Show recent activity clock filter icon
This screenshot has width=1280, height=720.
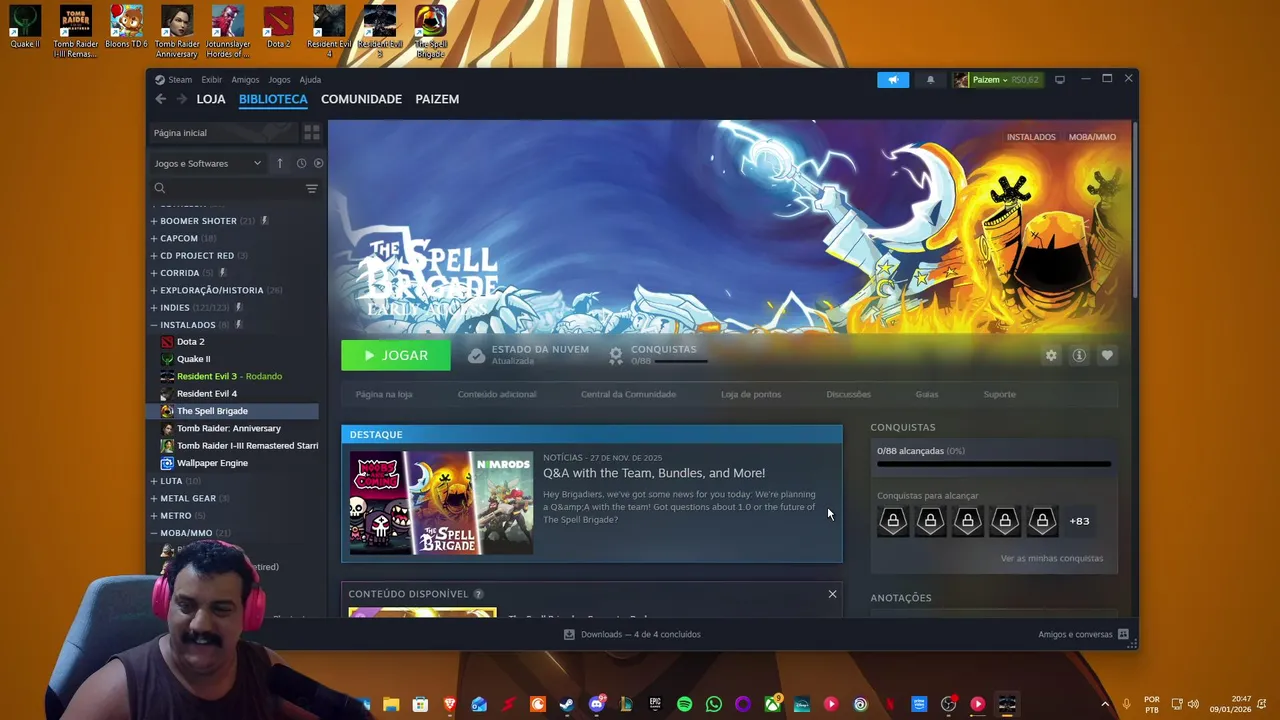point(301,163)
